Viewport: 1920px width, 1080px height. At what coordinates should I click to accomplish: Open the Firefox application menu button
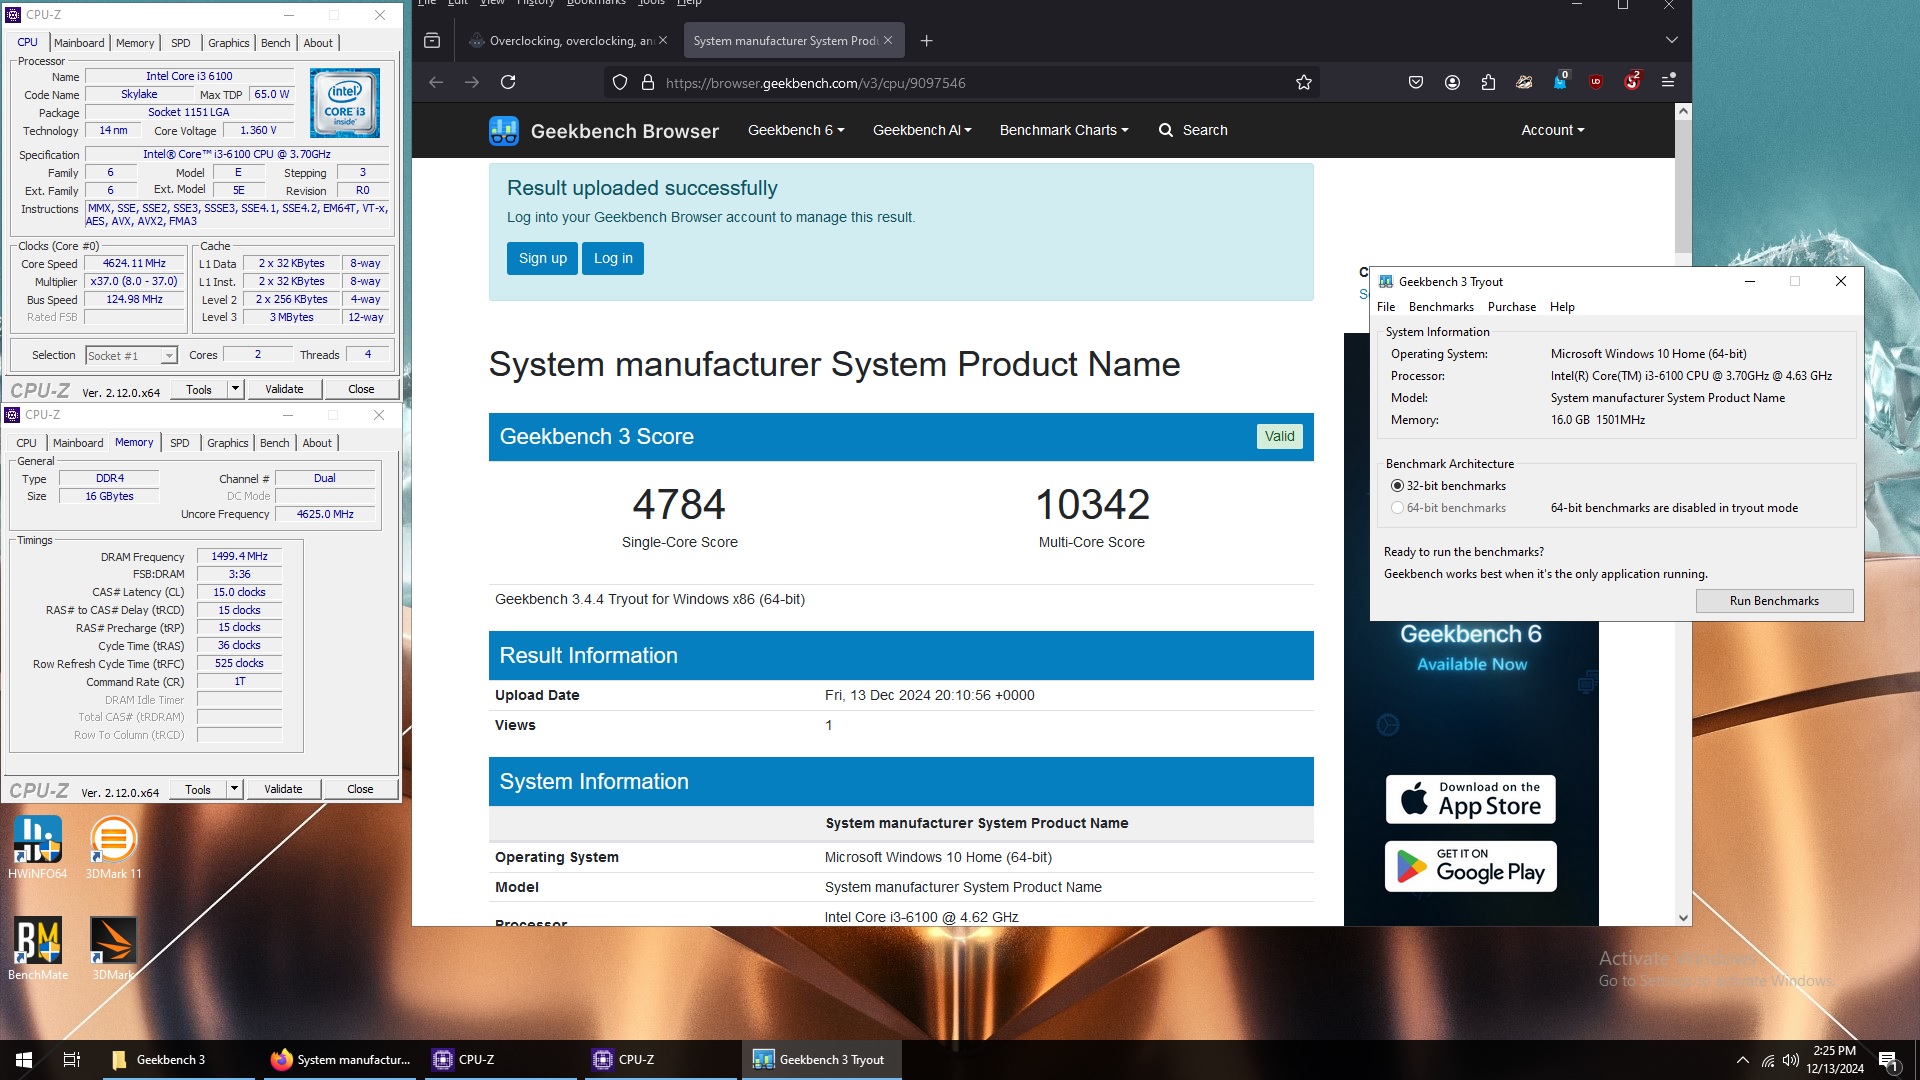pyautogui.click(x=1668, y=82)
